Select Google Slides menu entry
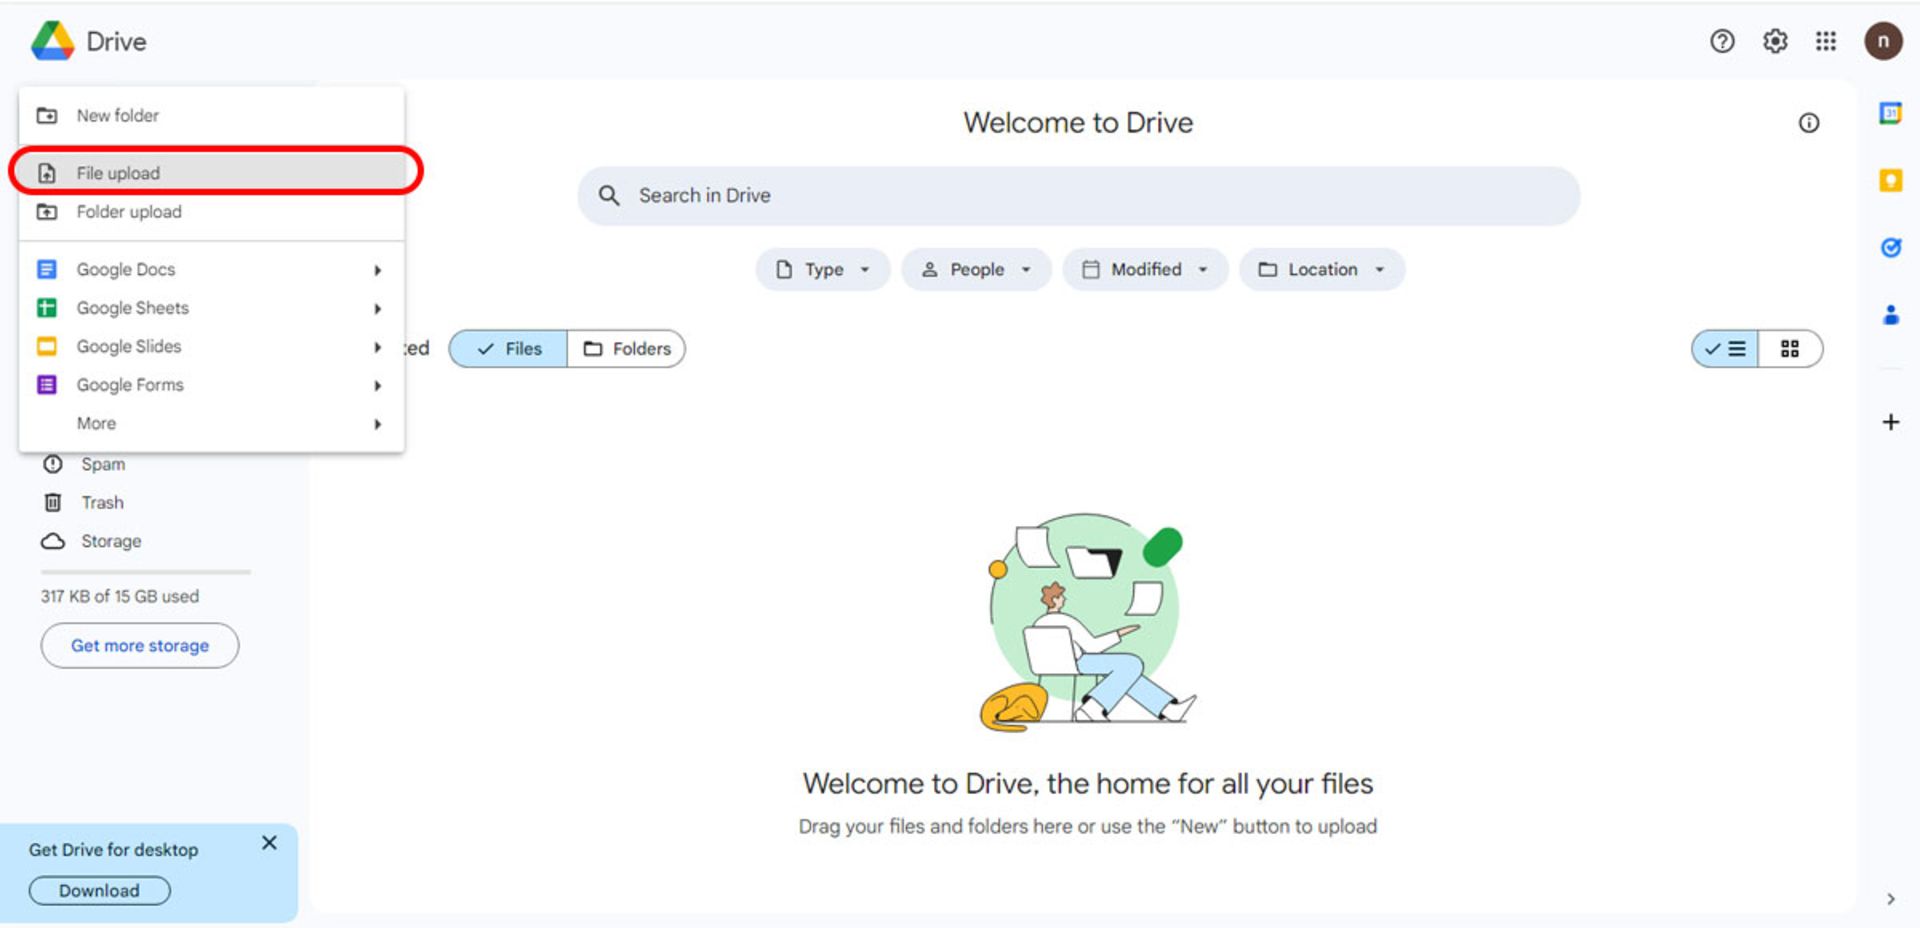1920x928 pixels. (212, 347)
